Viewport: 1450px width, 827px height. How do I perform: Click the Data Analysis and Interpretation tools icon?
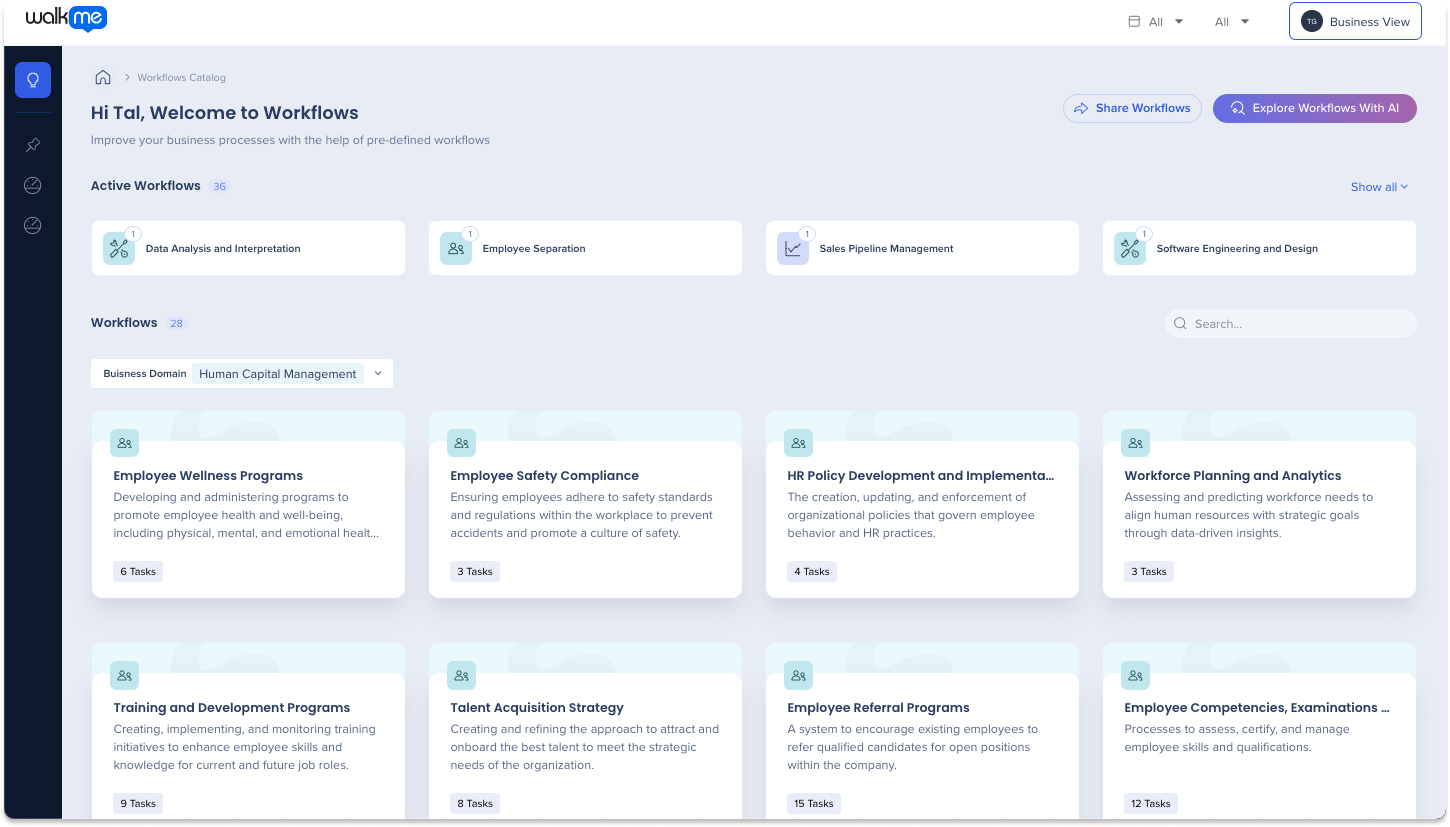[x=119, y=248]
